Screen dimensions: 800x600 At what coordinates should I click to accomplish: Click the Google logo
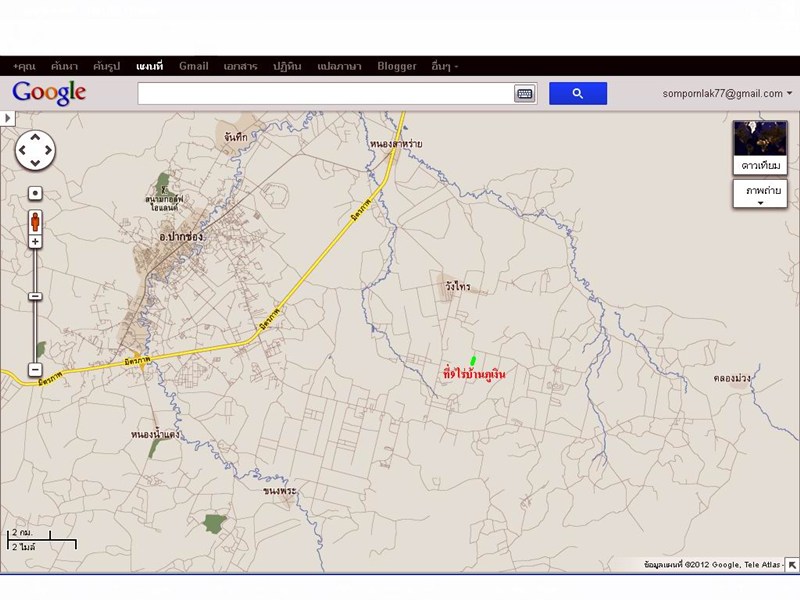point(49,93)
